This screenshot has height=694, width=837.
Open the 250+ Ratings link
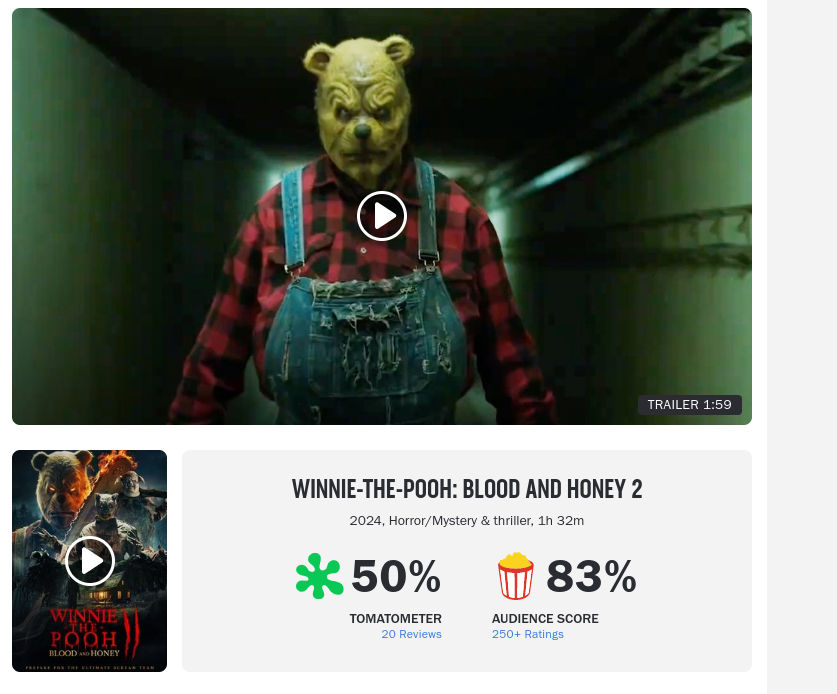527,634
